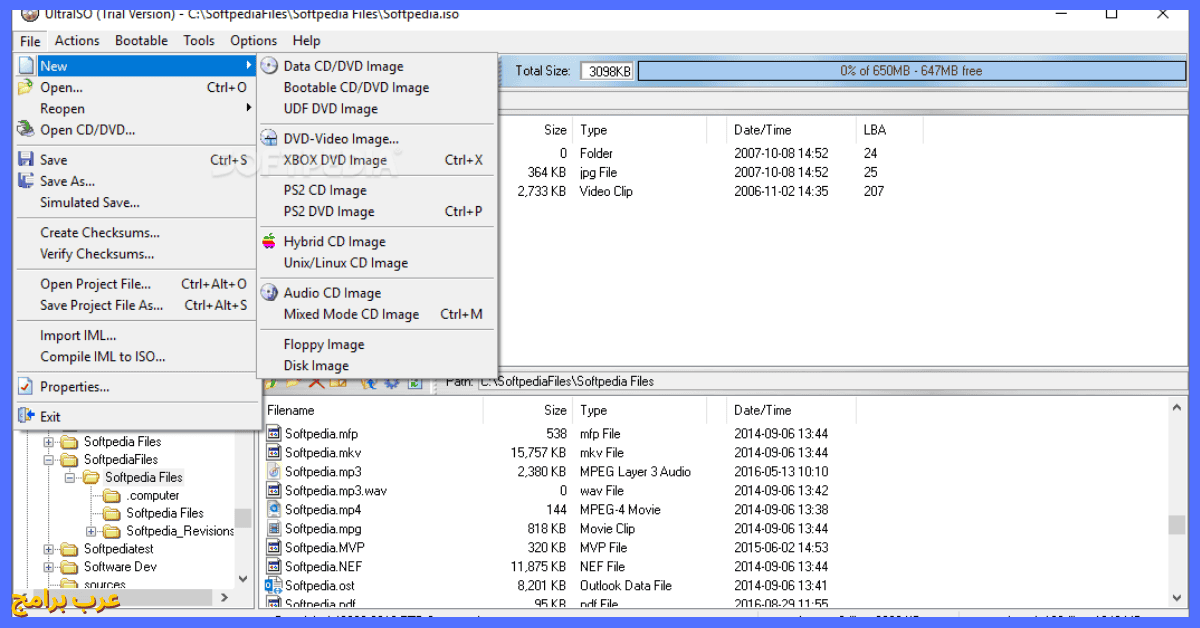Select the Softpedia.mp3 audio file icon
This screenshot has height=628, width=1200.
[274, 471]
